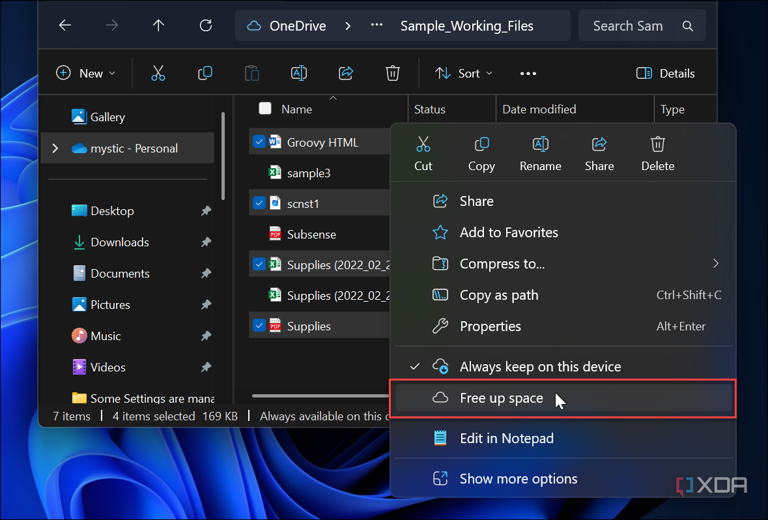Open the New dropdown menu
Image resolution: width=768 pixels, height=520 pixels.
pos(86,73)
